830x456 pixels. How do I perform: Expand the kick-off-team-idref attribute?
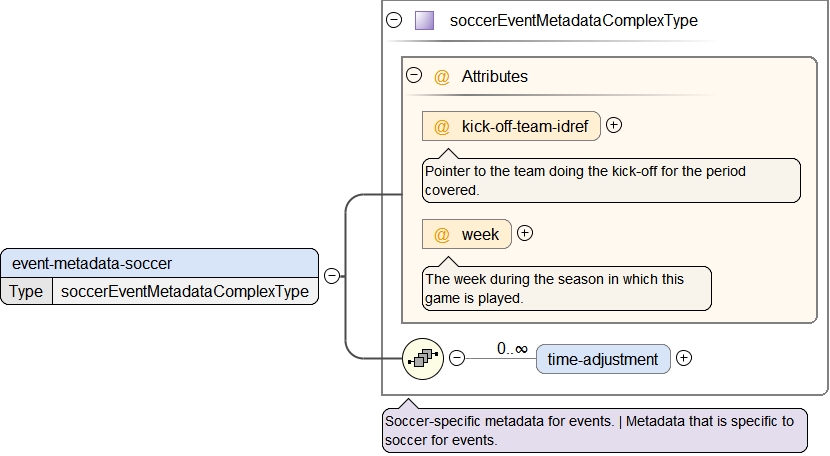(614, 126)
